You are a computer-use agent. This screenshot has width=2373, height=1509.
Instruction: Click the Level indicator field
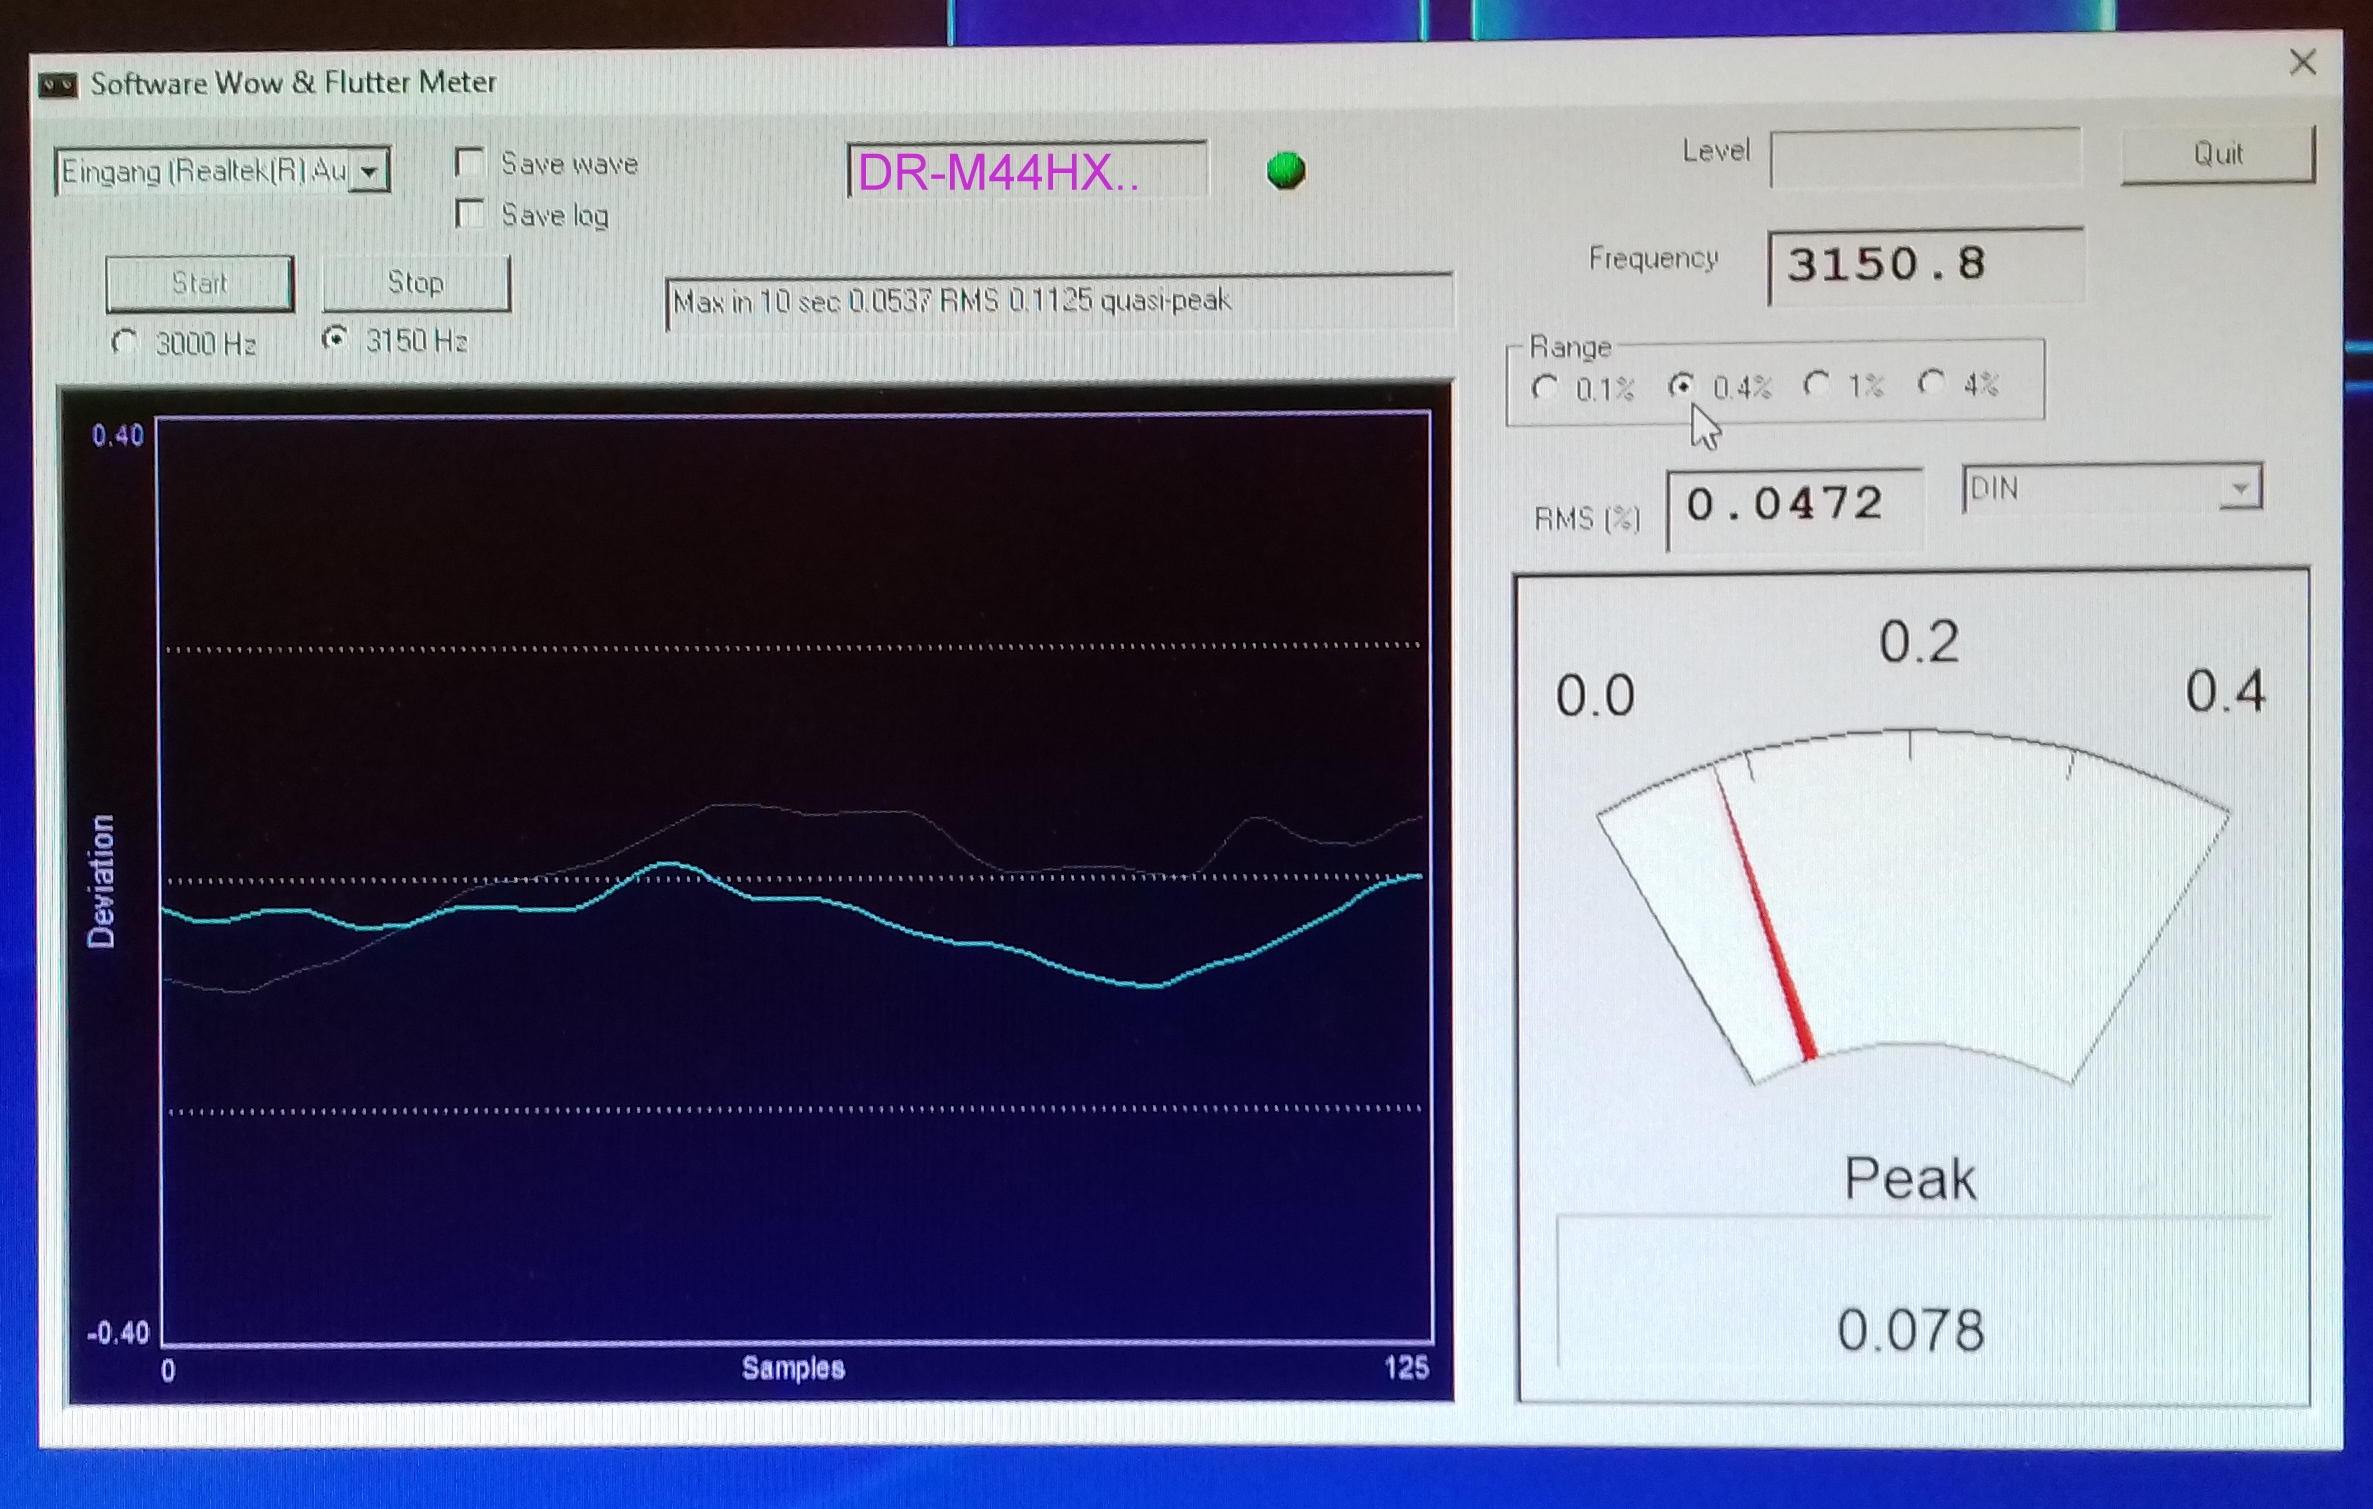click(1924, 157)
